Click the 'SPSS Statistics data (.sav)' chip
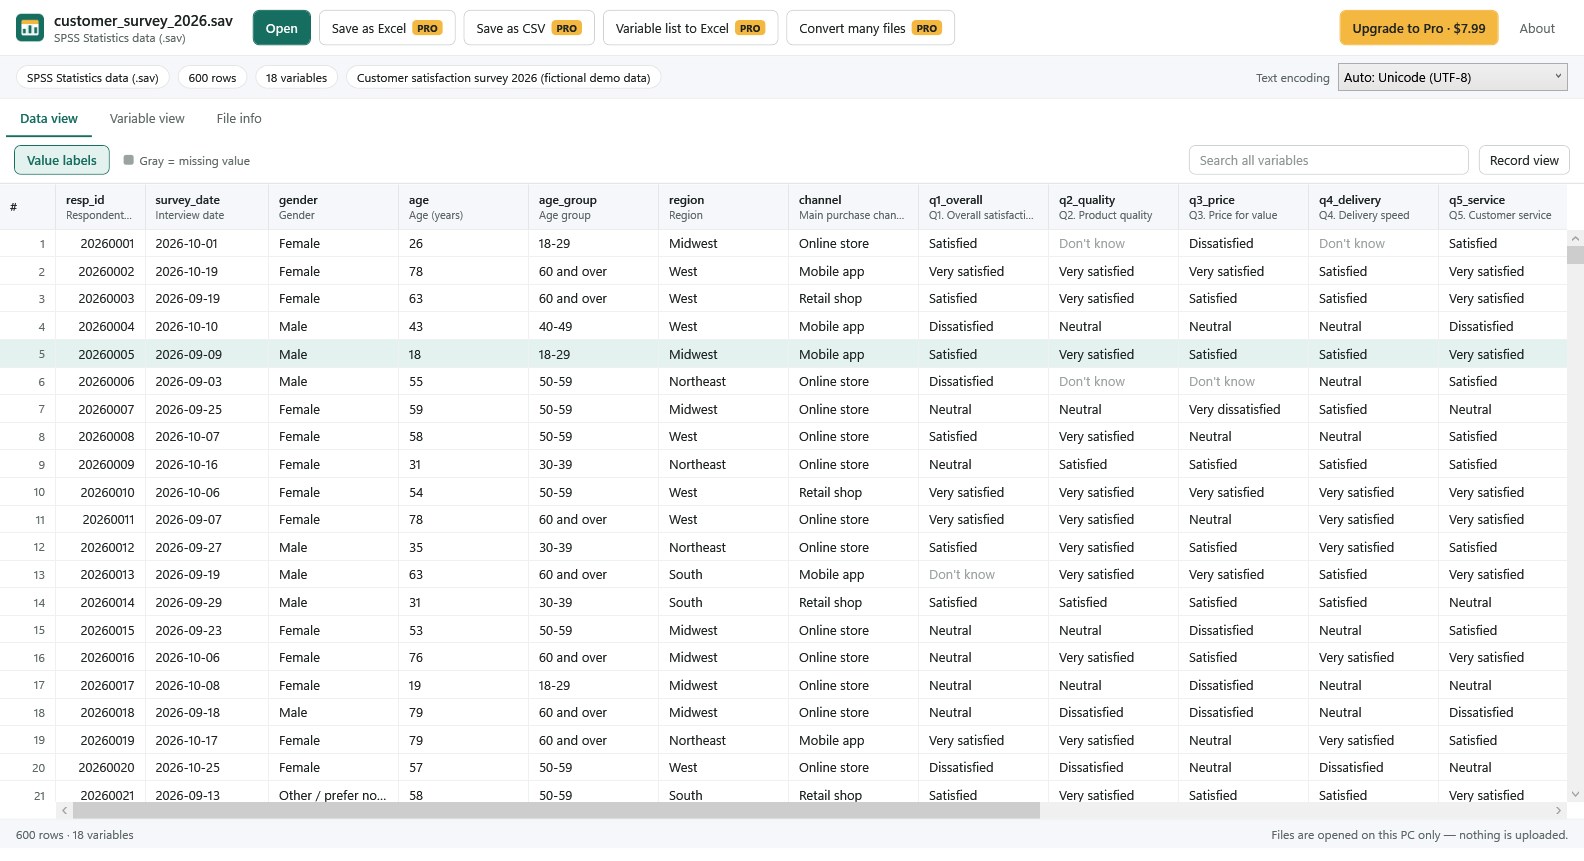1584x861 pixels. pos(93,78)
